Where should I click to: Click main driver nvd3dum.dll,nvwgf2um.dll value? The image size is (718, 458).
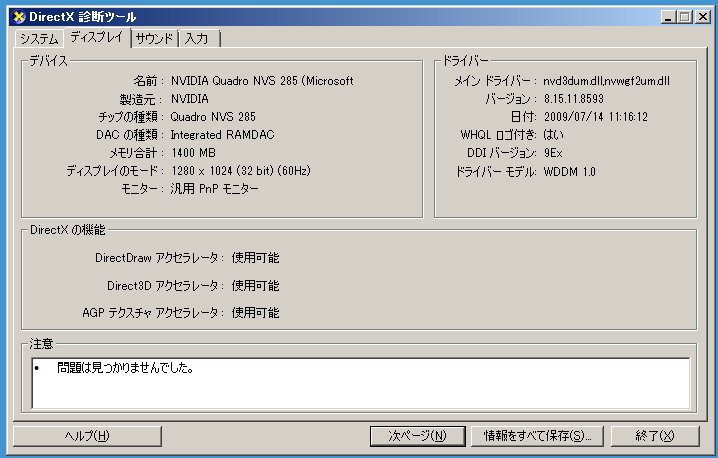[606, 81]
